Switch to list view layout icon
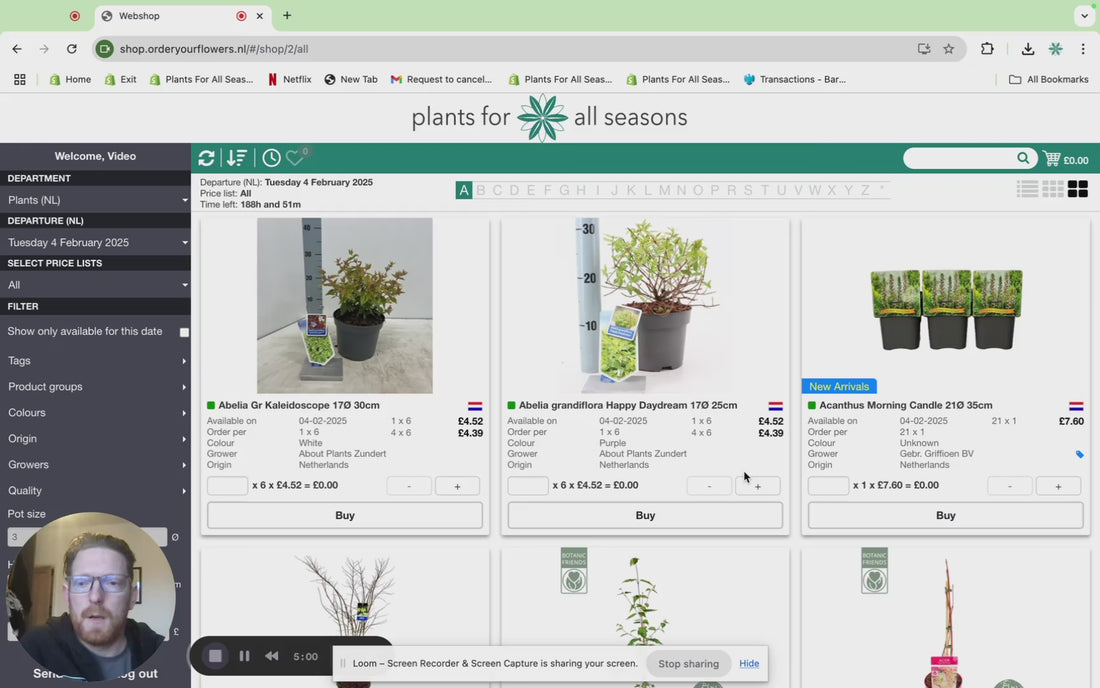Image resolution: width=1100 pixels, height=688 pixels. pos(1027,189)
